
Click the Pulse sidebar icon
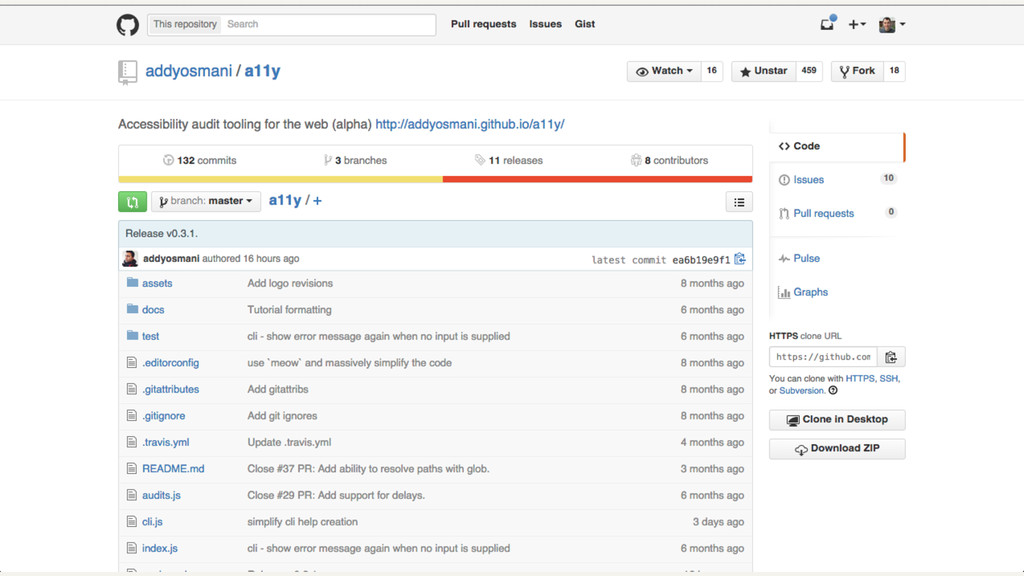784,259
